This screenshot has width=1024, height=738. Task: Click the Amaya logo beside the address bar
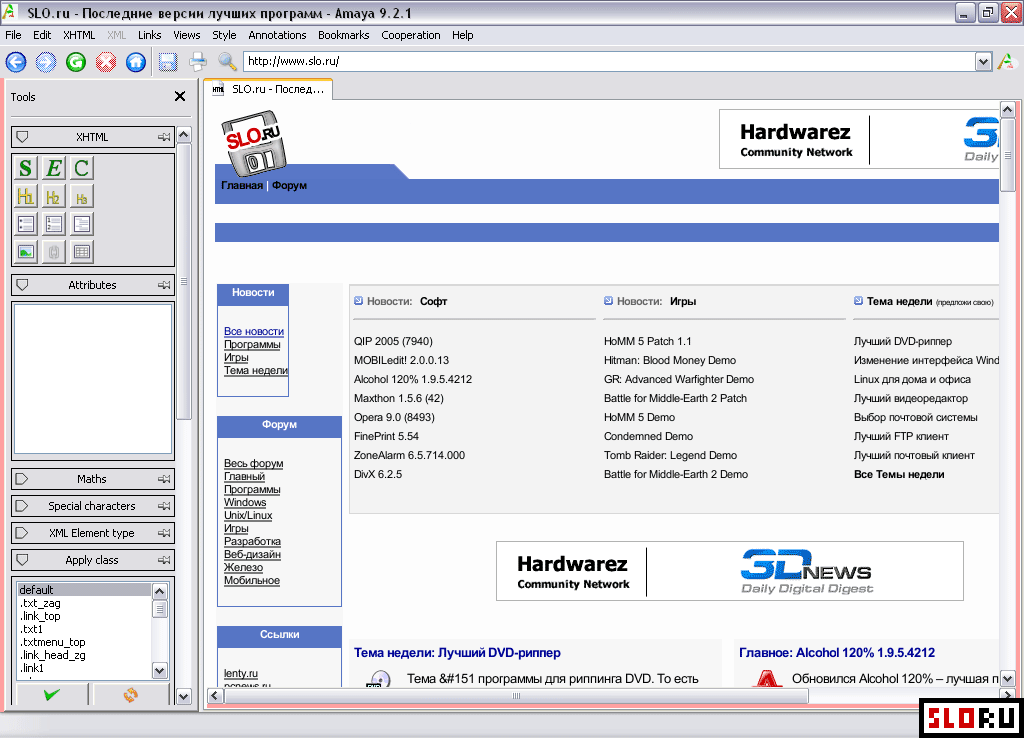click(1006, 61)
